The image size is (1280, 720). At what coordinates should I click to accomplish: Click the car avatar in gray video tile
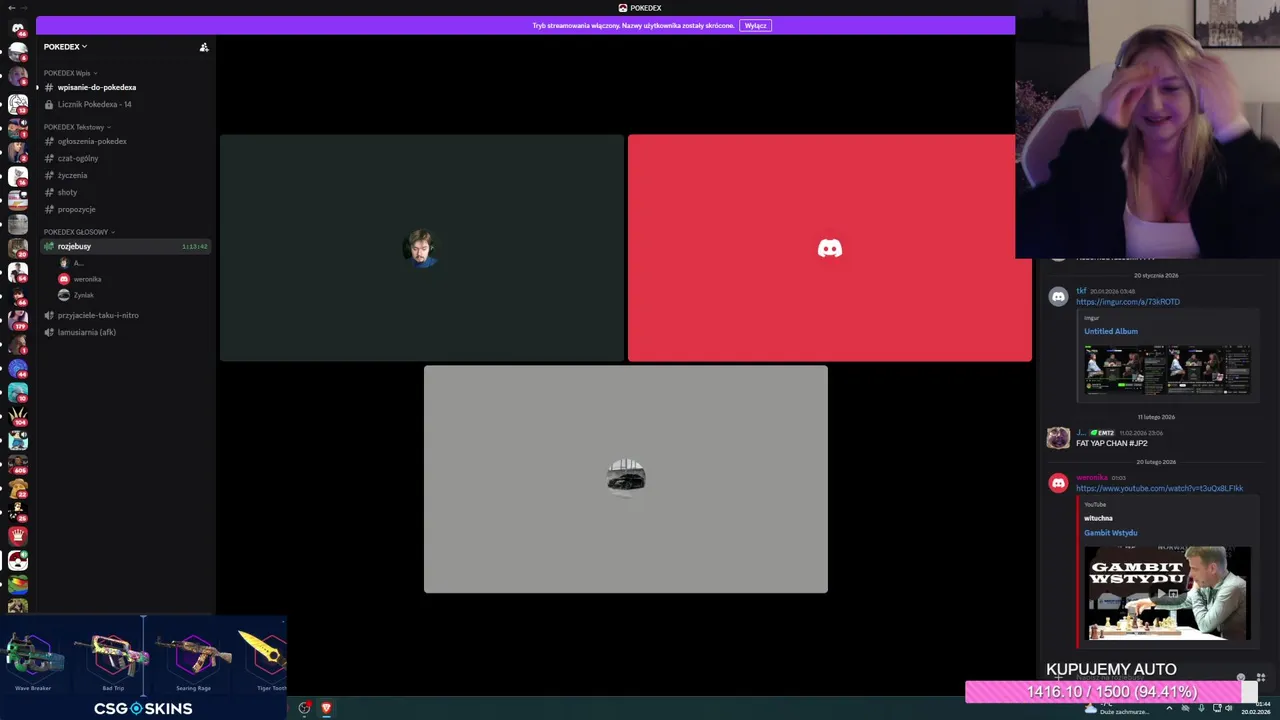click(626, 478)
